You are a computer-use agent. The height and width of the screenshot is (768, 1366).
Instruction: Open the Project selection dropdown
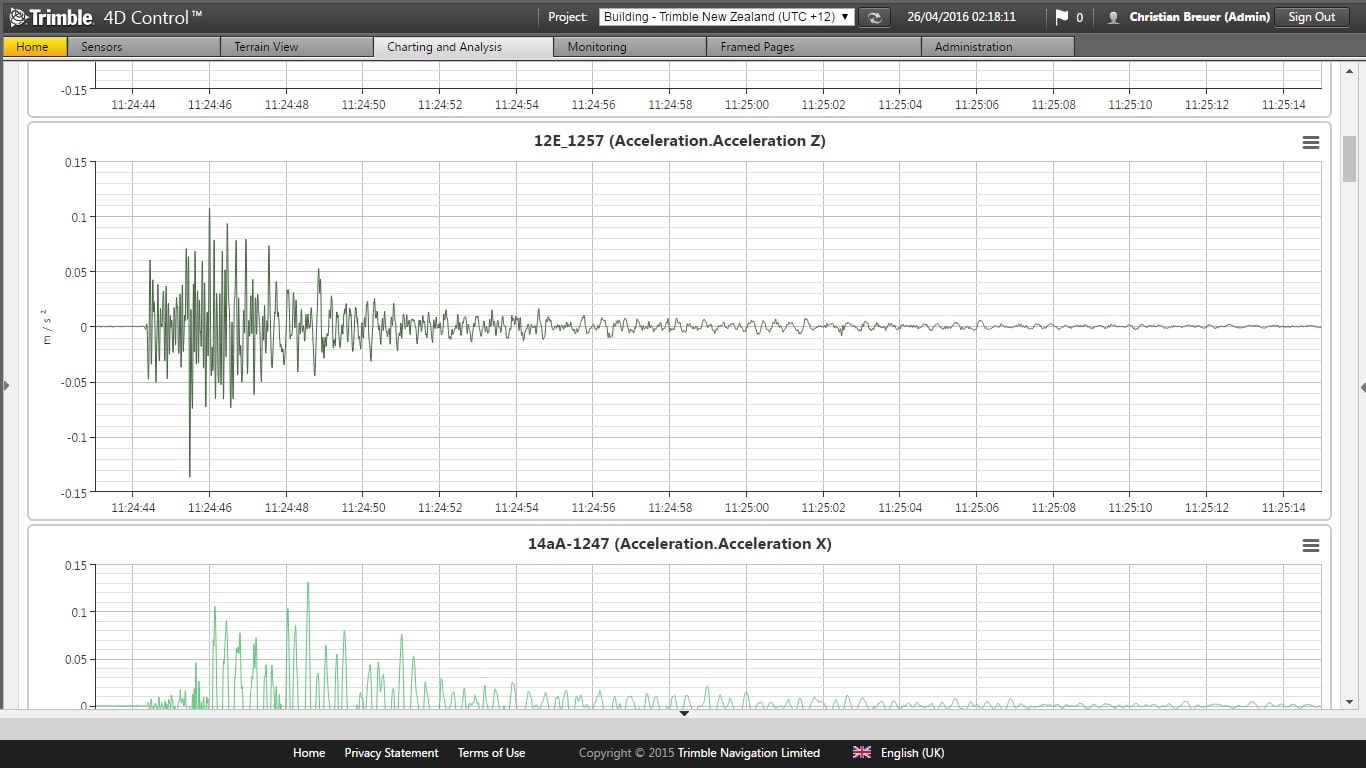(726, 17)
